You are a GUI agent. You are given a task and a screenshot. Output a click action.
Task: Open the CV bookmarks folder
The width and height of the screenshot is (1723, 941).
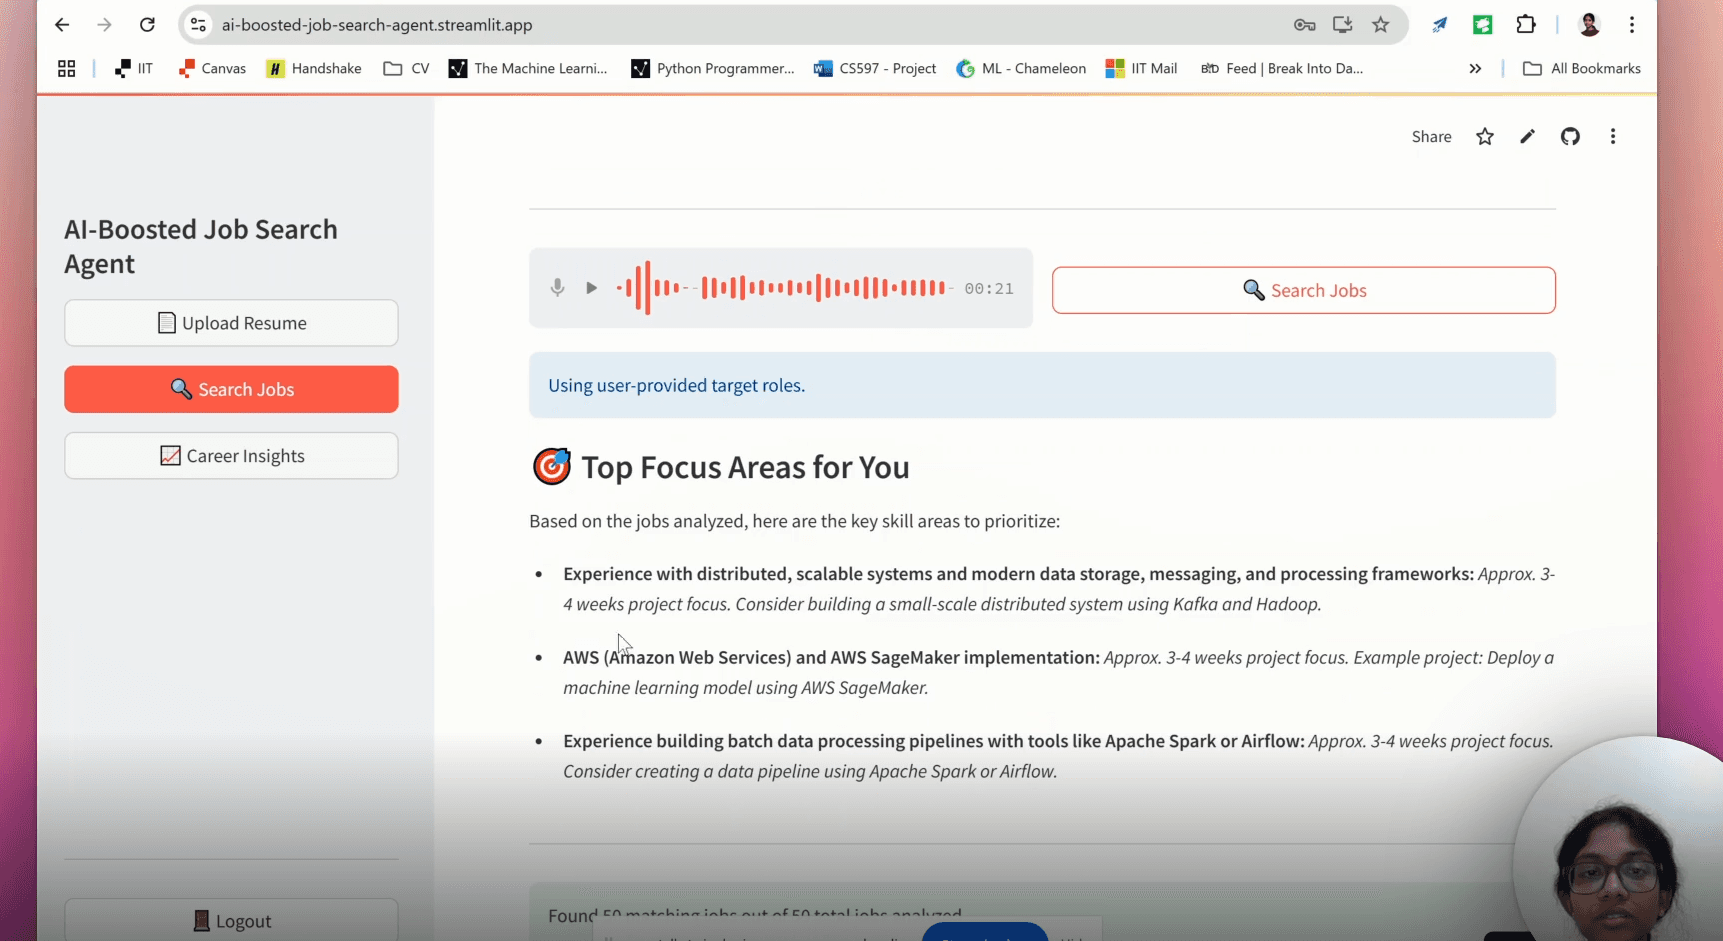pos(406,68)
